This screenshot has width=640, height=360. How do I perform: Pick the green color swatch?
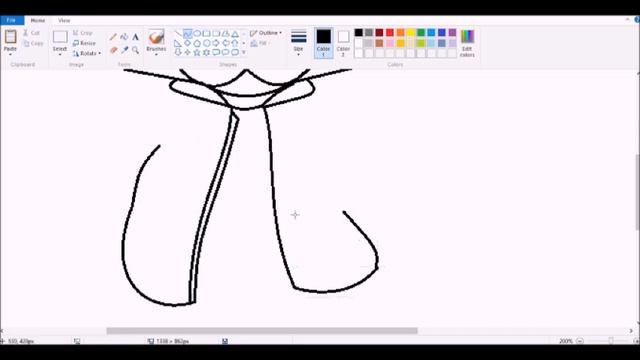pos(421,33)
